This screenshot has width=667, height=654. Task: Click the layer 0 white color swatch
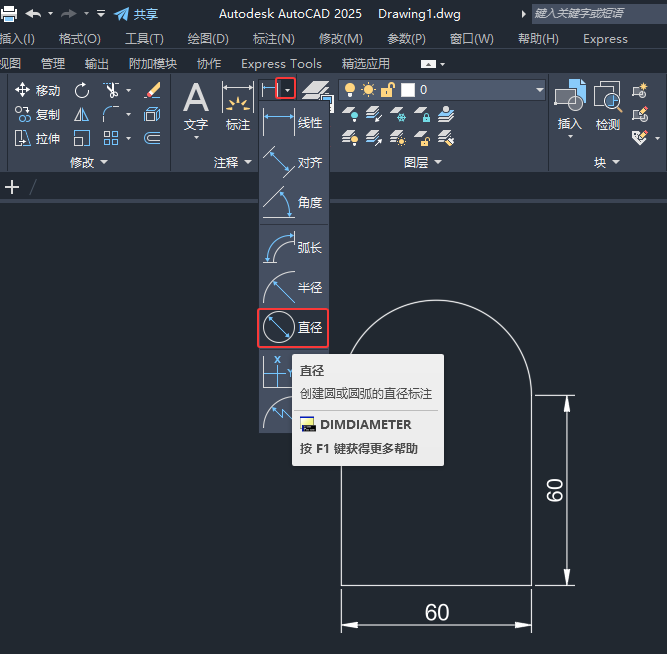coord(407,90)
